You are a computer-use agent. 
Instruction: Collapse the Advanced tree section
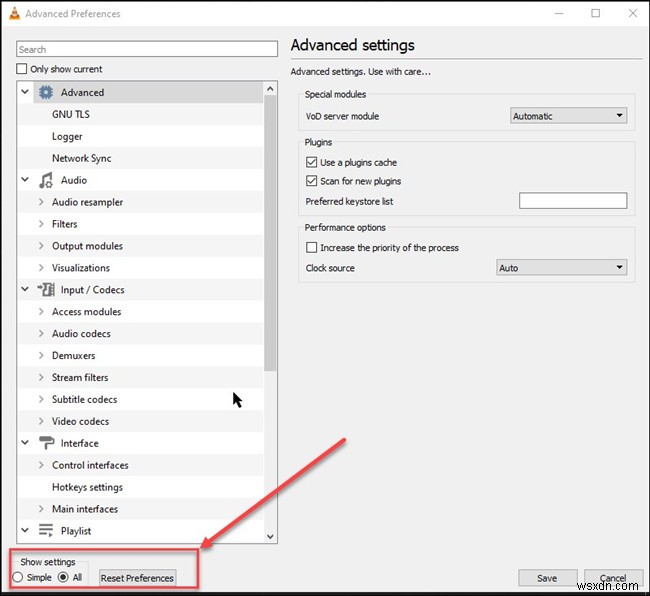(x=25, y=92)
